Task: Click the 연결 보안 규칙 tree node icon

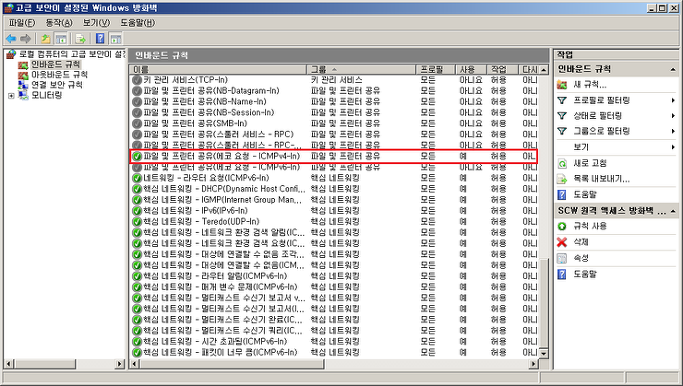Action: click(x=23, y=85)
